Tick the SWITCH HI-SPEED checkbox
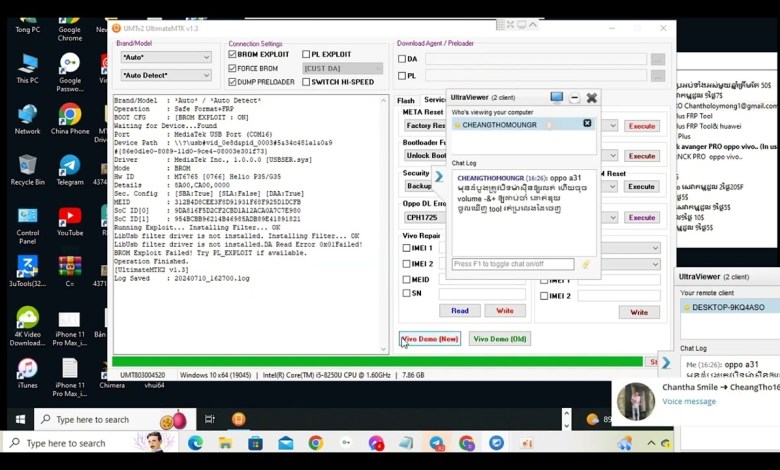This screenshot has width=780, height=470. 306,82
